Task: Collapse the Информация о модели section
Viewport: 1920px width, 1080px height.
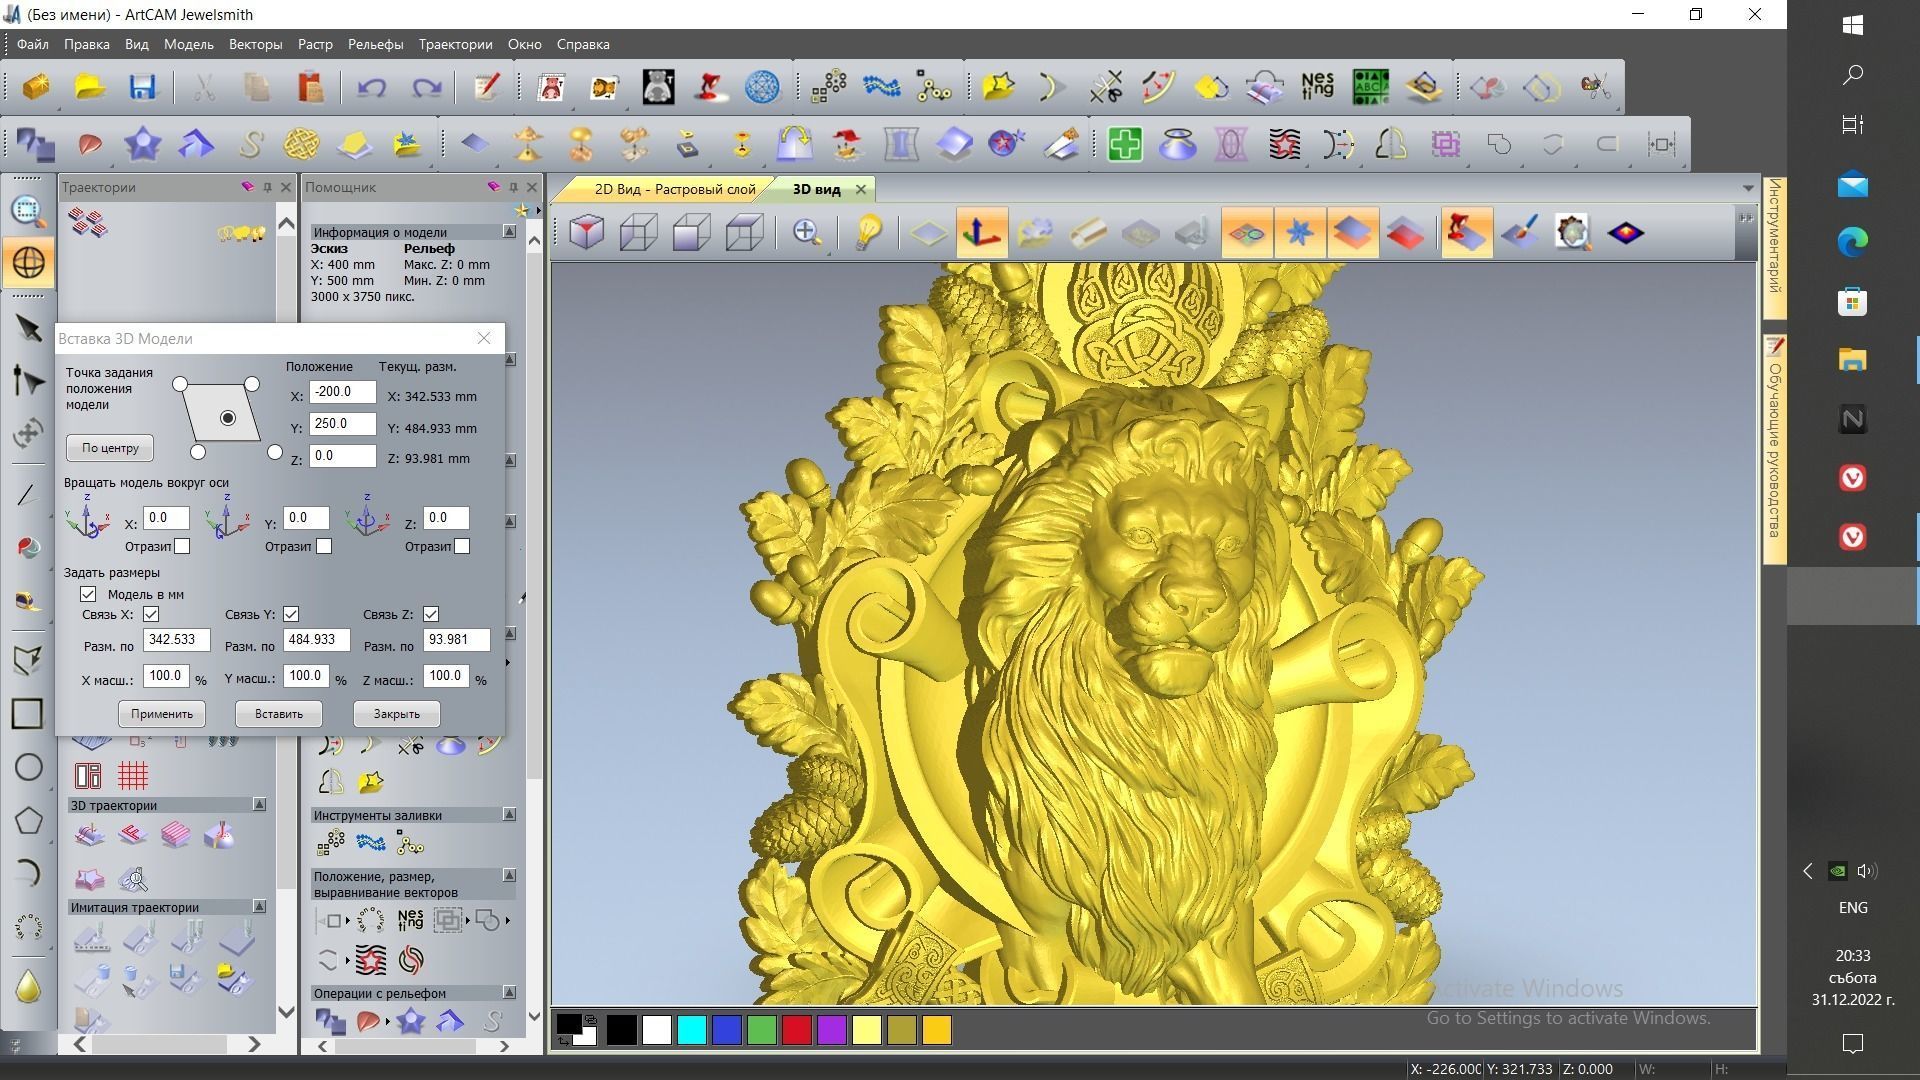Action: tap(509, 231)
